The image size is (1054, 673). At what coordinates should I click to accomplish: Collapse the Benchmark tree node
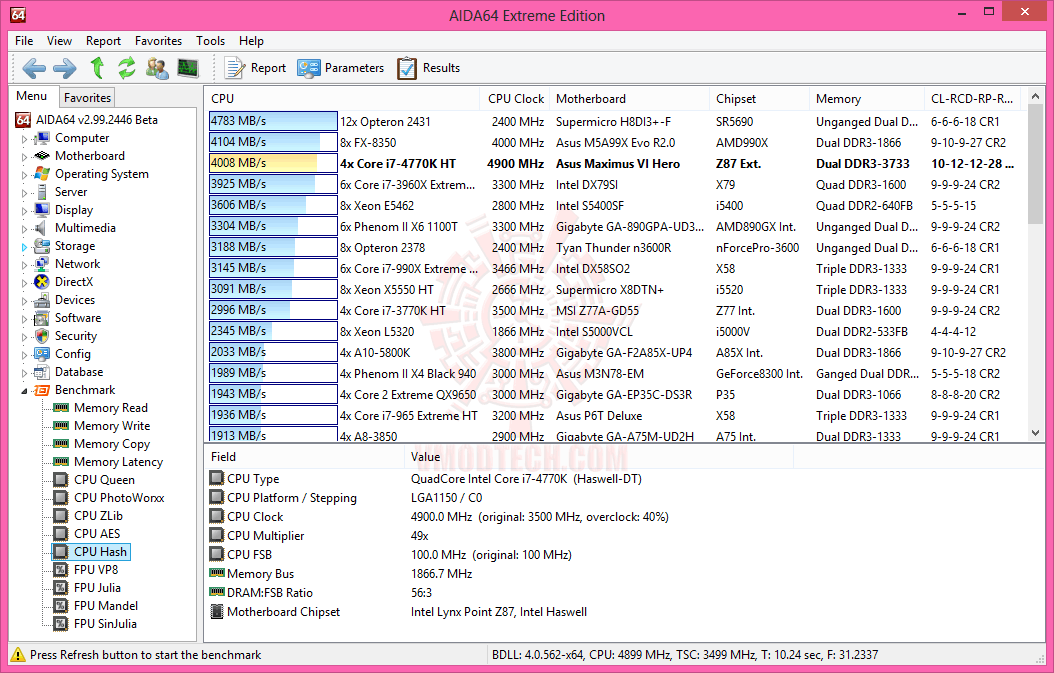pos(25,391)
